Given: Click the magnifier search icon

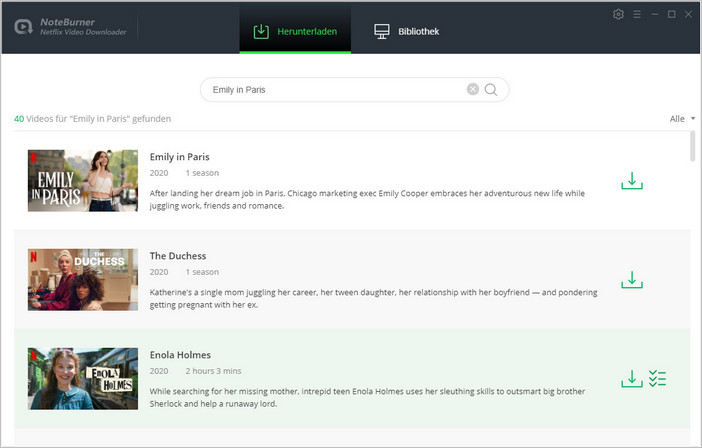Looking at the screenshot, I should [x=491, y=90].
